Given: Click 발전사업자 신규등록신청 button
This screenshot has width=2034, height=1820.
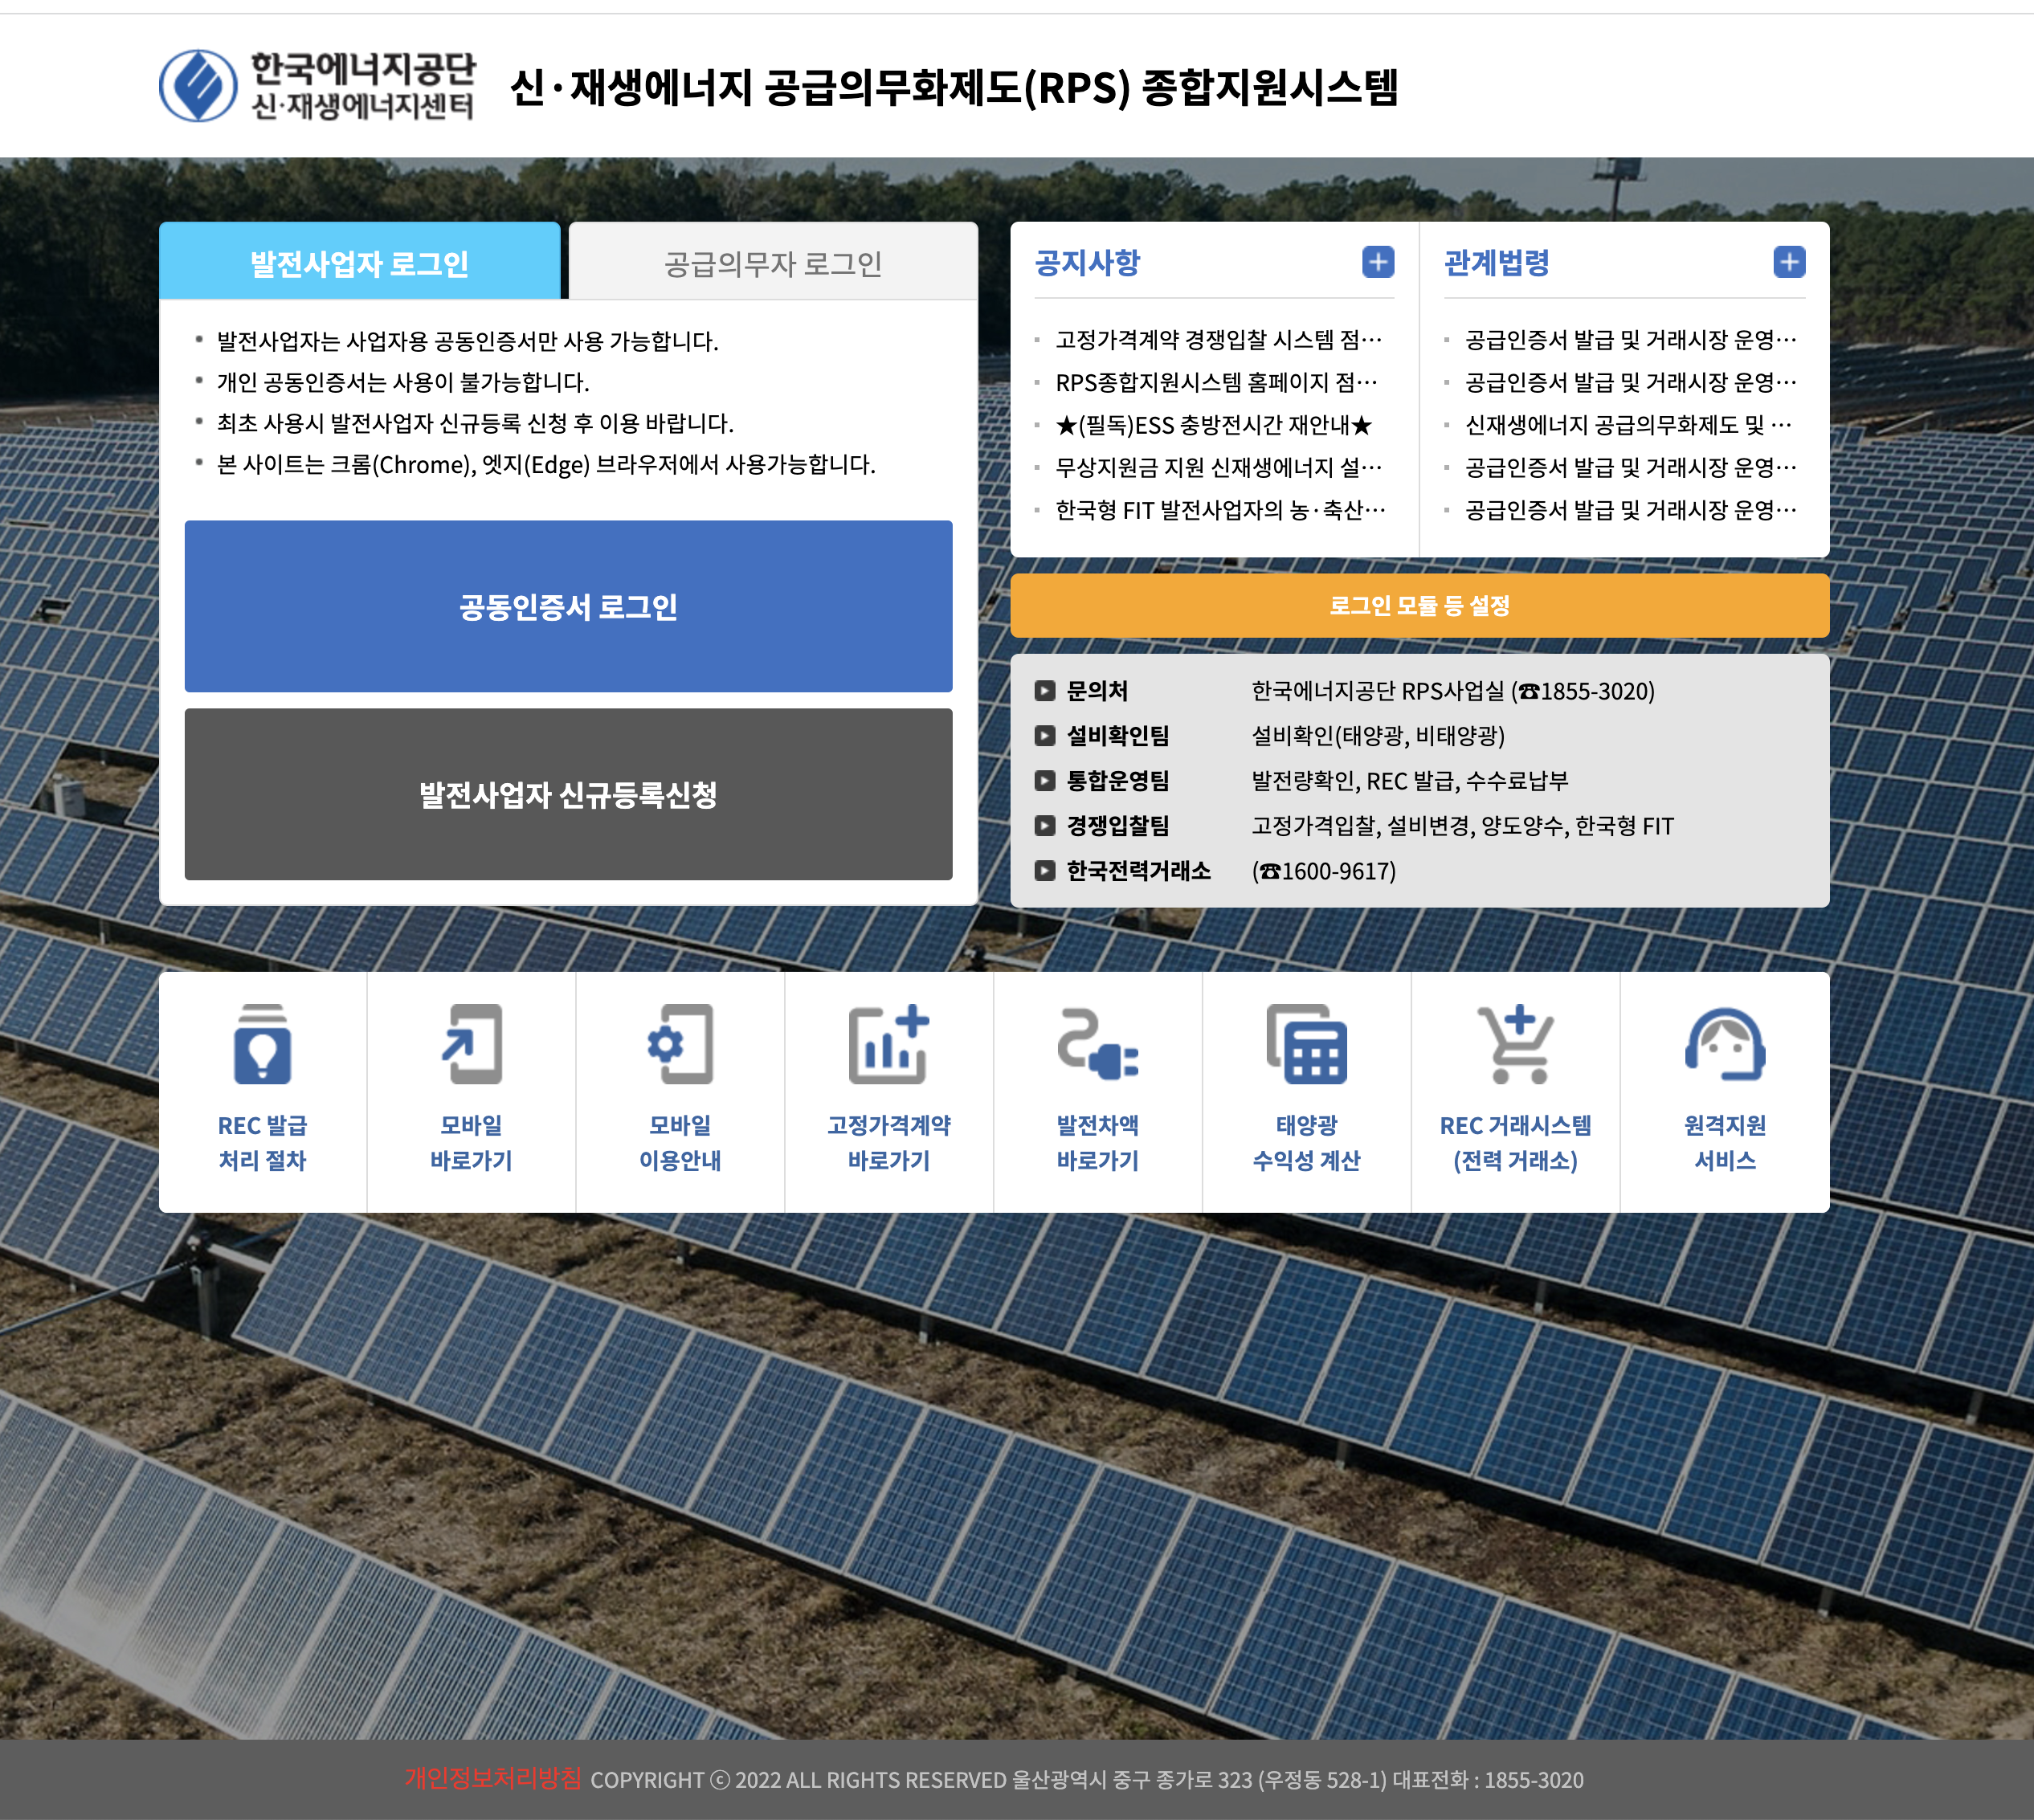Looking at the screenshot, I should 568,795.
